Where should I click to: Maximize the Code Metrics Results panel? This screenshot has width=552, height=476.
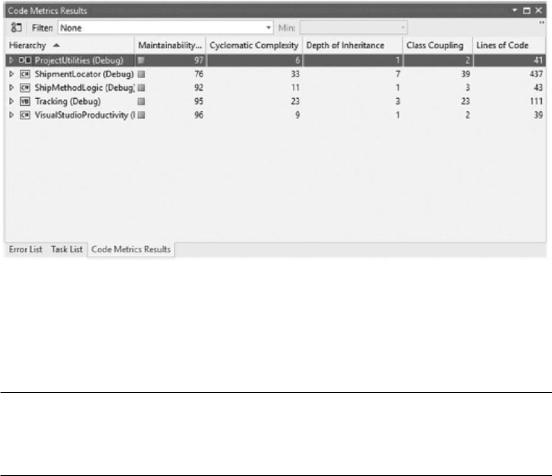[527, 11]
